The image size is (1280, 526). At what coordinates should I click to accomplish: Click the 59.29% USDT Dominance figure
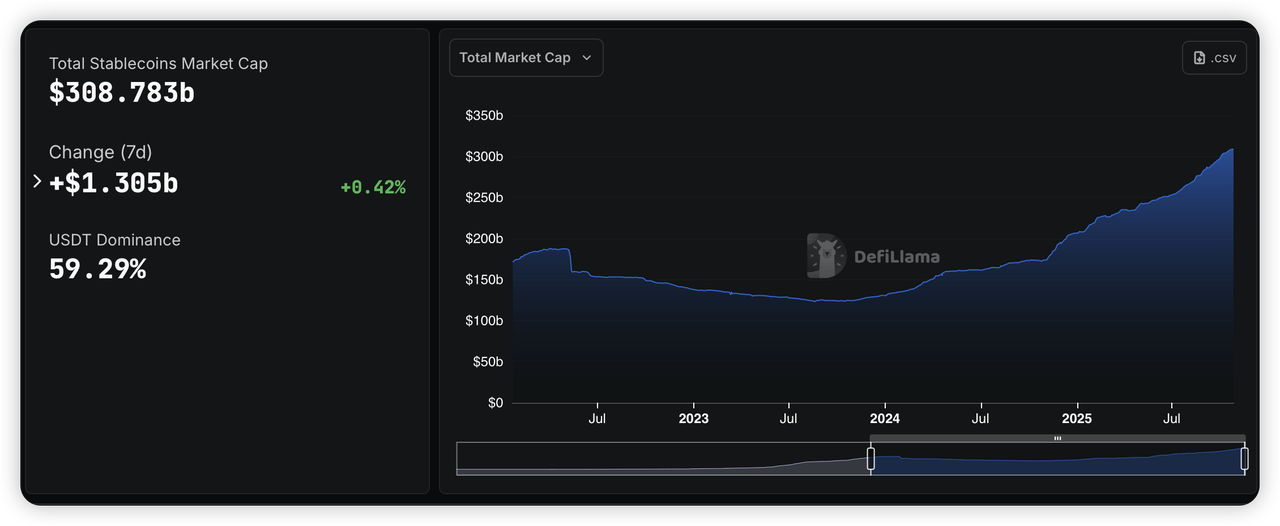click(98, 269)
